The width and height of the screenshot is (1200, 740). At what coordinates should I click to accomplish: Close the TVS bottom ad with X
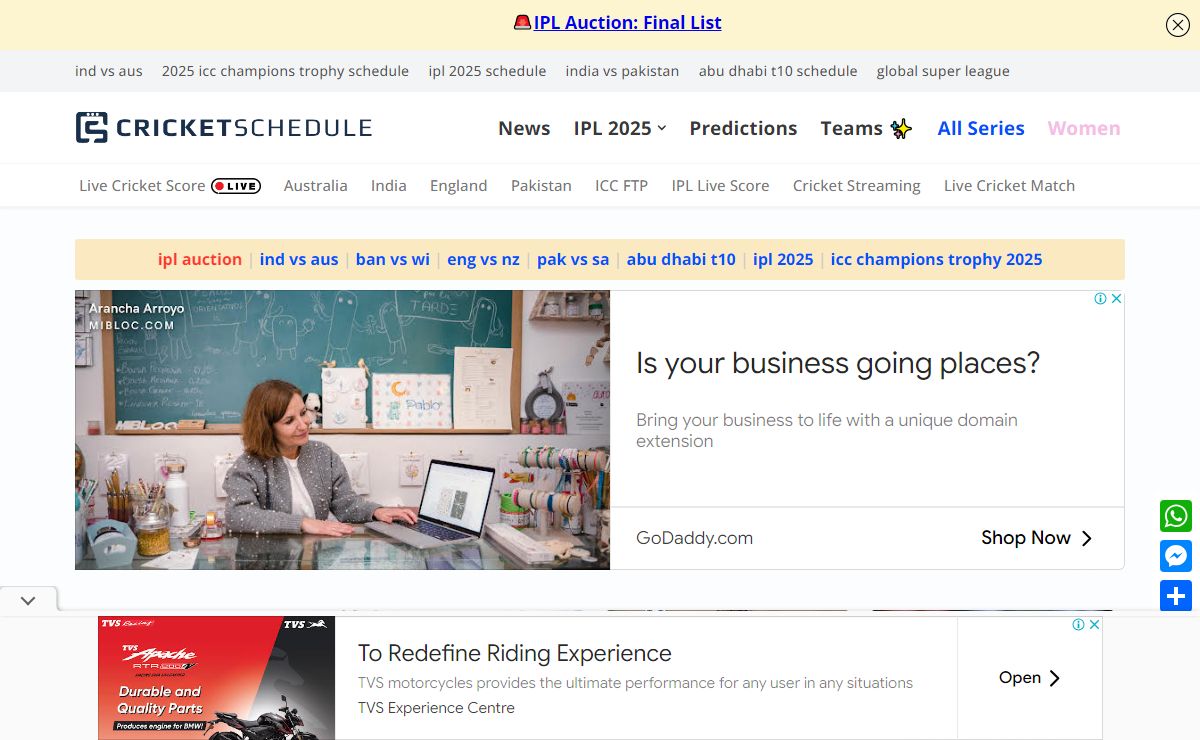[1095, 624]
